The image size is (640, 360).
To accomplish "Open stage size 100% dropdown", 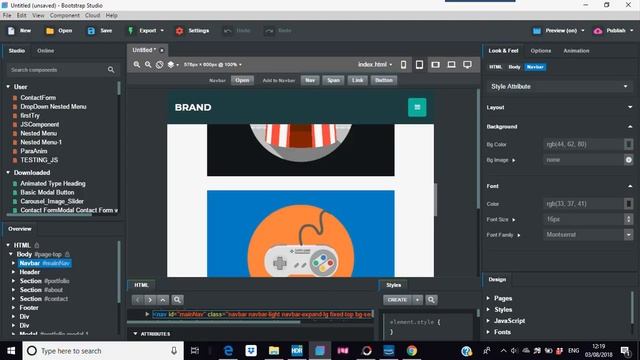I will [240, 64].
